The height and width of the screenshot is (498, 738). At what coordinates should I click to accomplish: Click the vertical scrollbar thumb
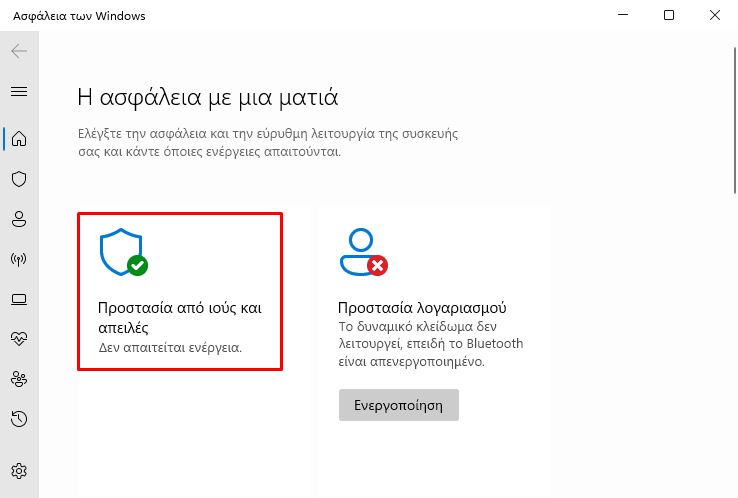[x=735, y=120]
